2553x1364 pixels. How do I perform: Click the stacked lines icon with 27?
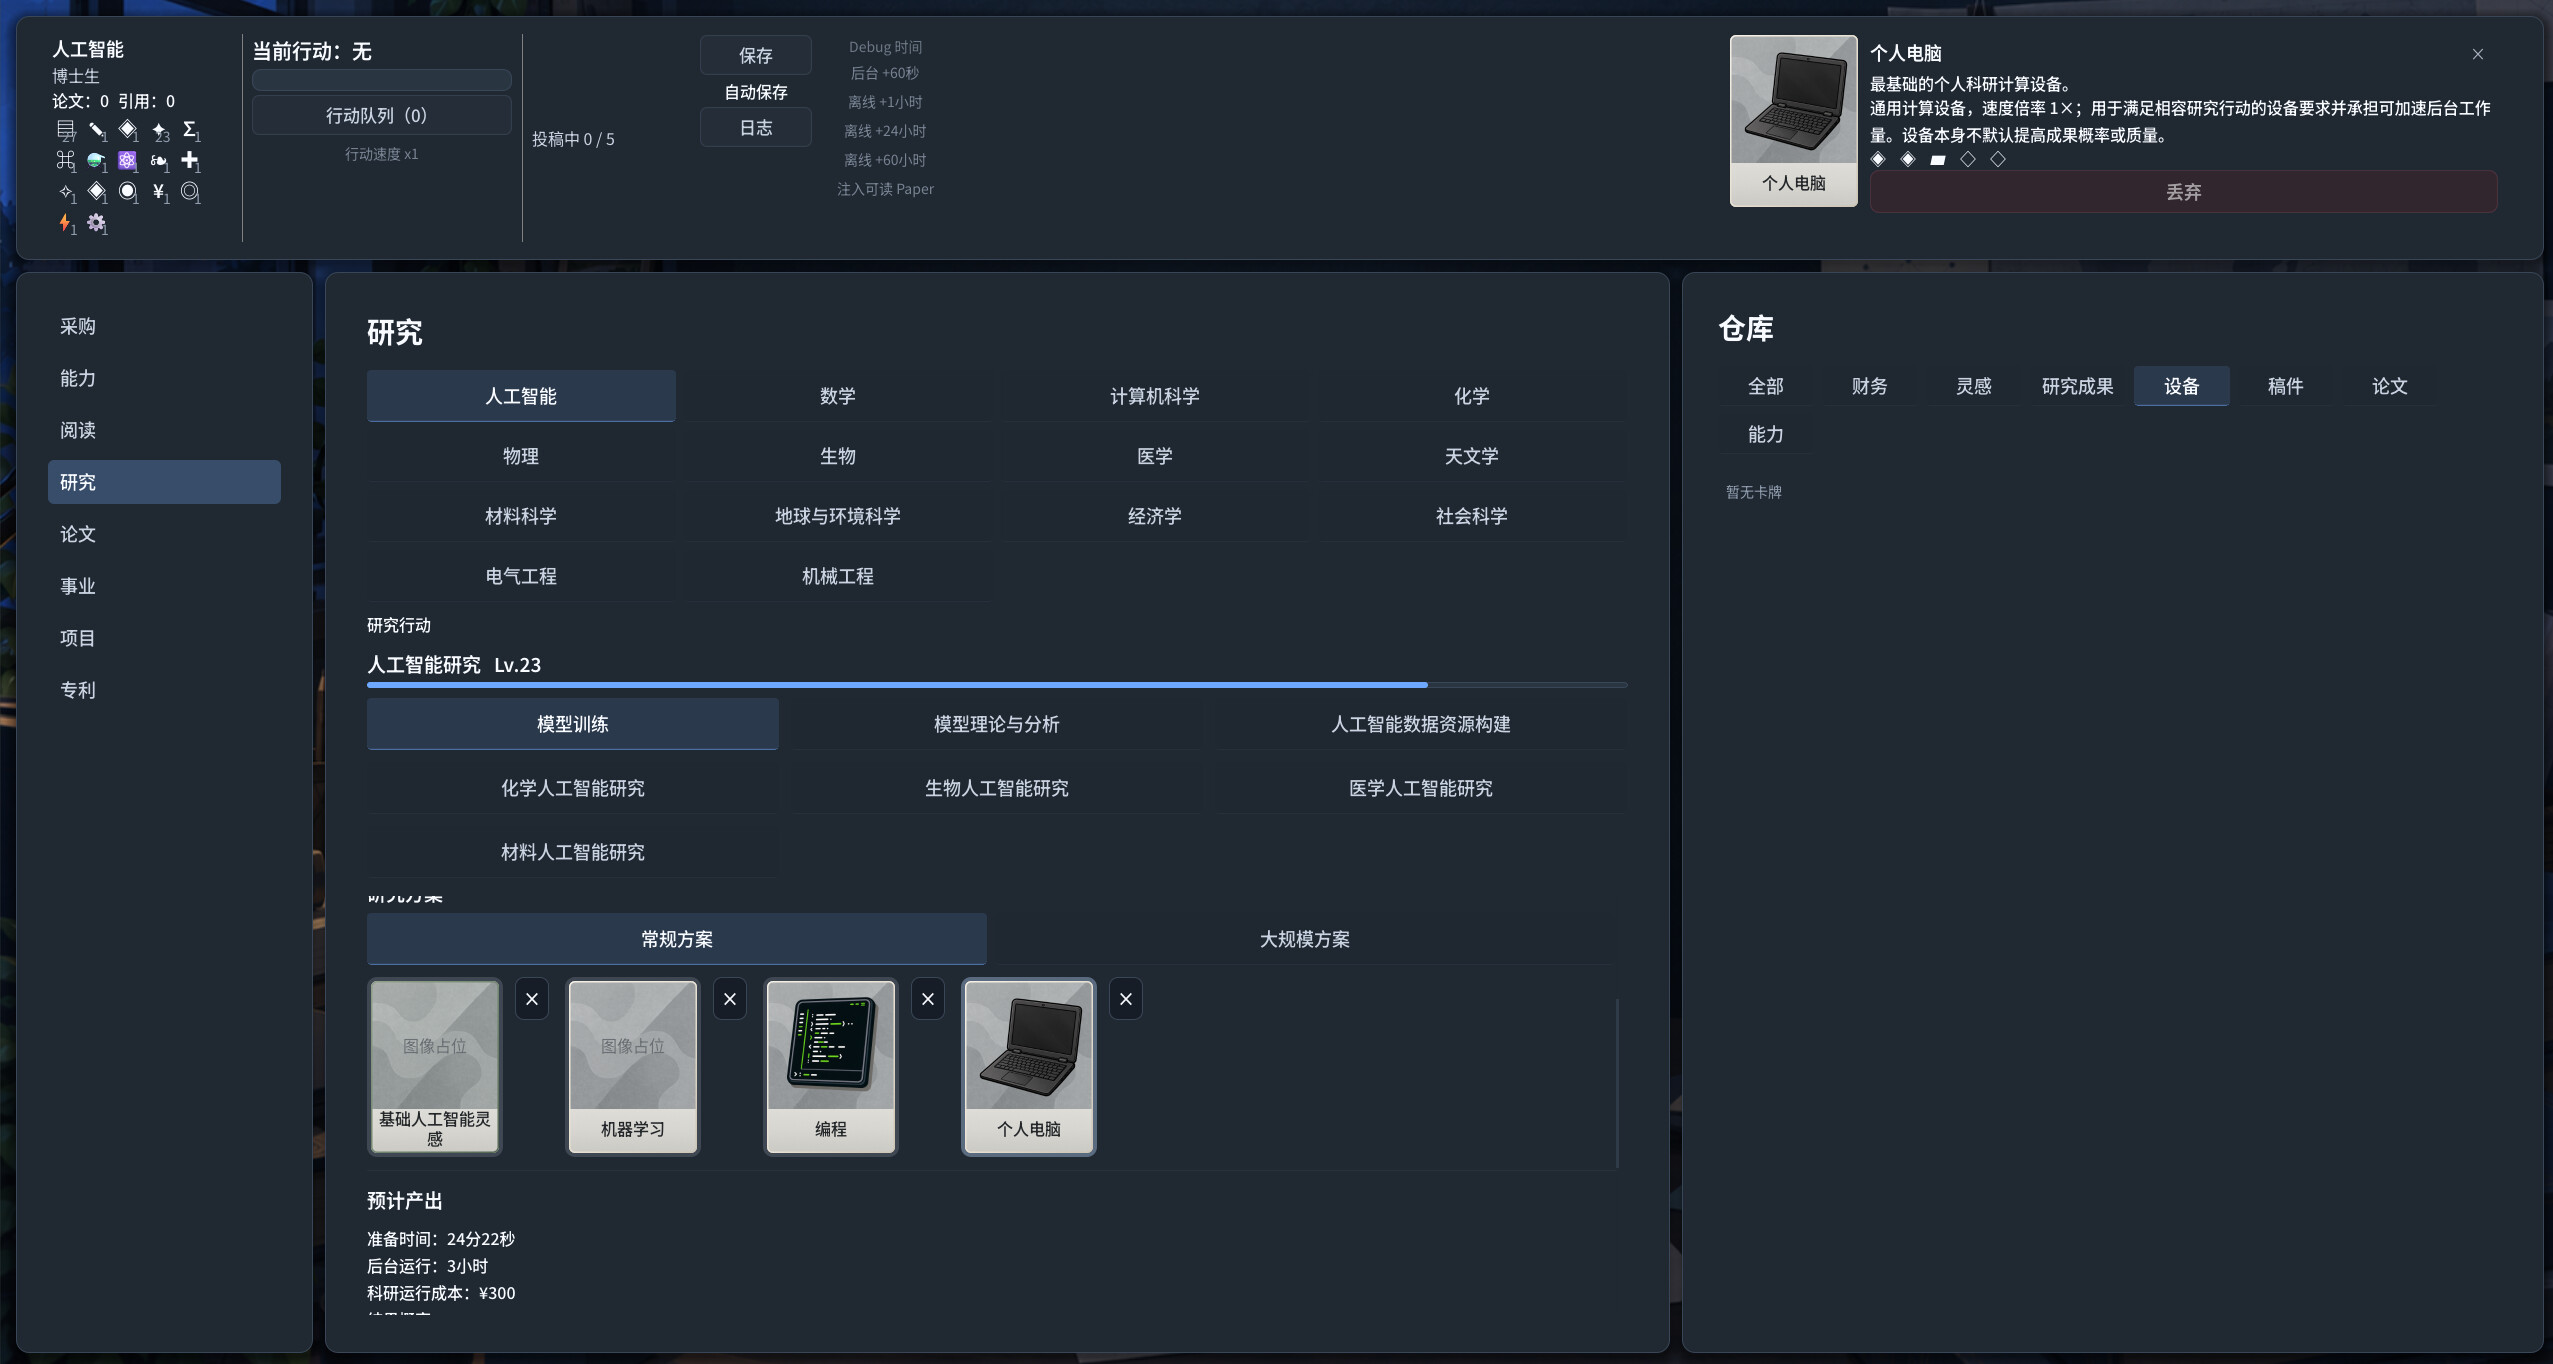pyautogui.click(x=66, y=129)
